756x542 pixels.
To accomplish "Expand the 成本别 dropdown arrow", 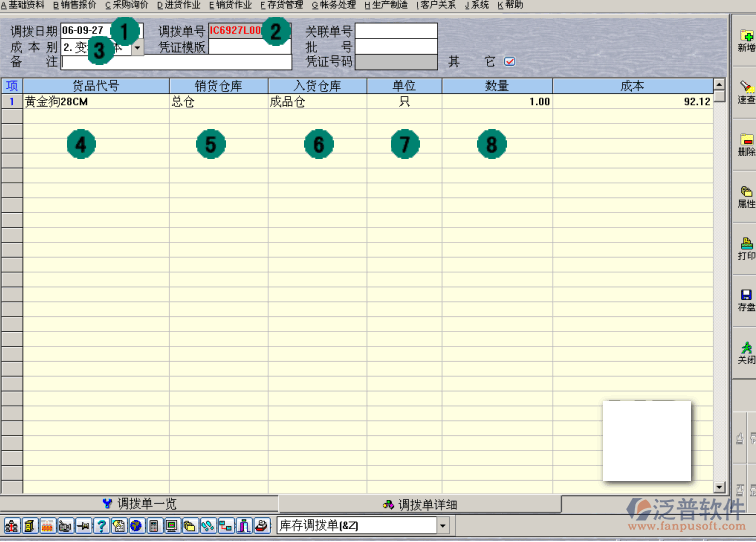I will point(137,47).
